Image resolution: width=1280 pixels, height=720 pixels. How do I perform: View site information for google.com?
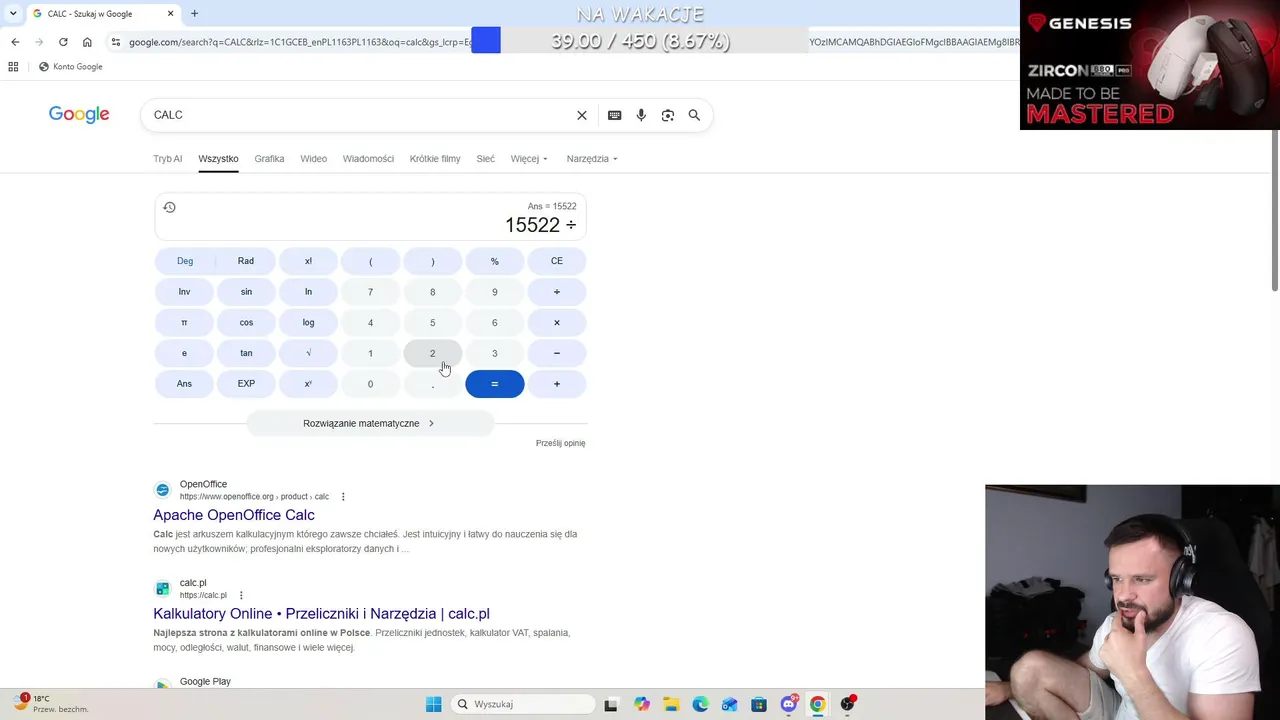pyautogui.click(x=116, y=42)
